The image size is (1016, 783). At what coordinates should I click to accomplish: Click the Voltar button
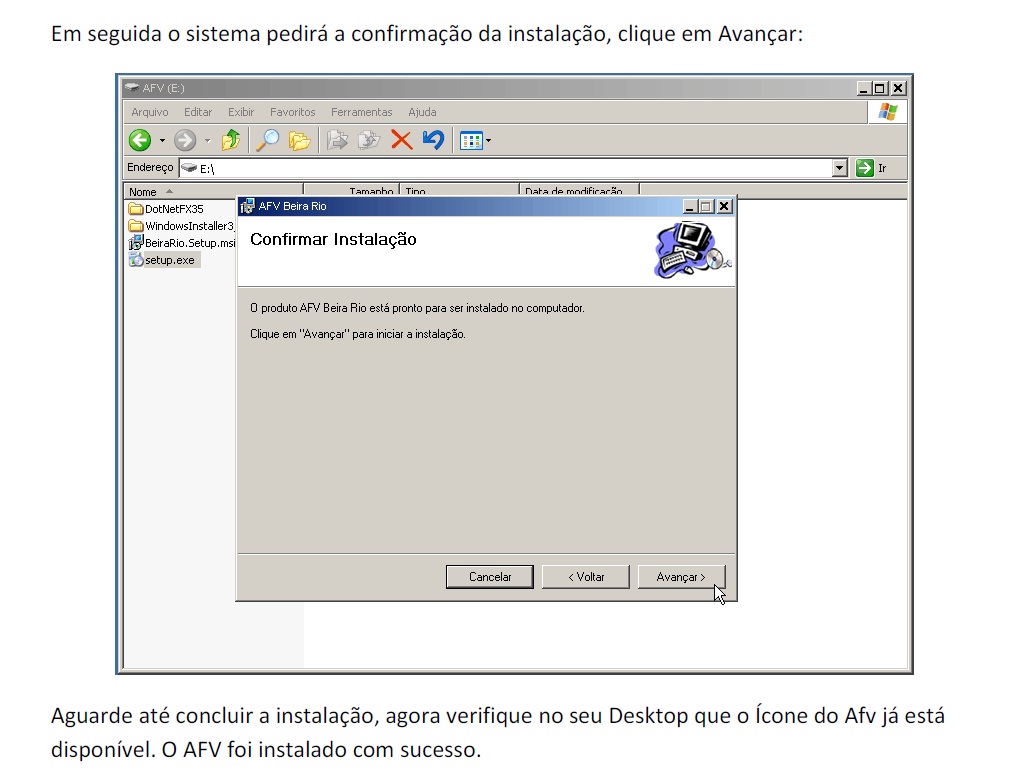tap(586, 577)
